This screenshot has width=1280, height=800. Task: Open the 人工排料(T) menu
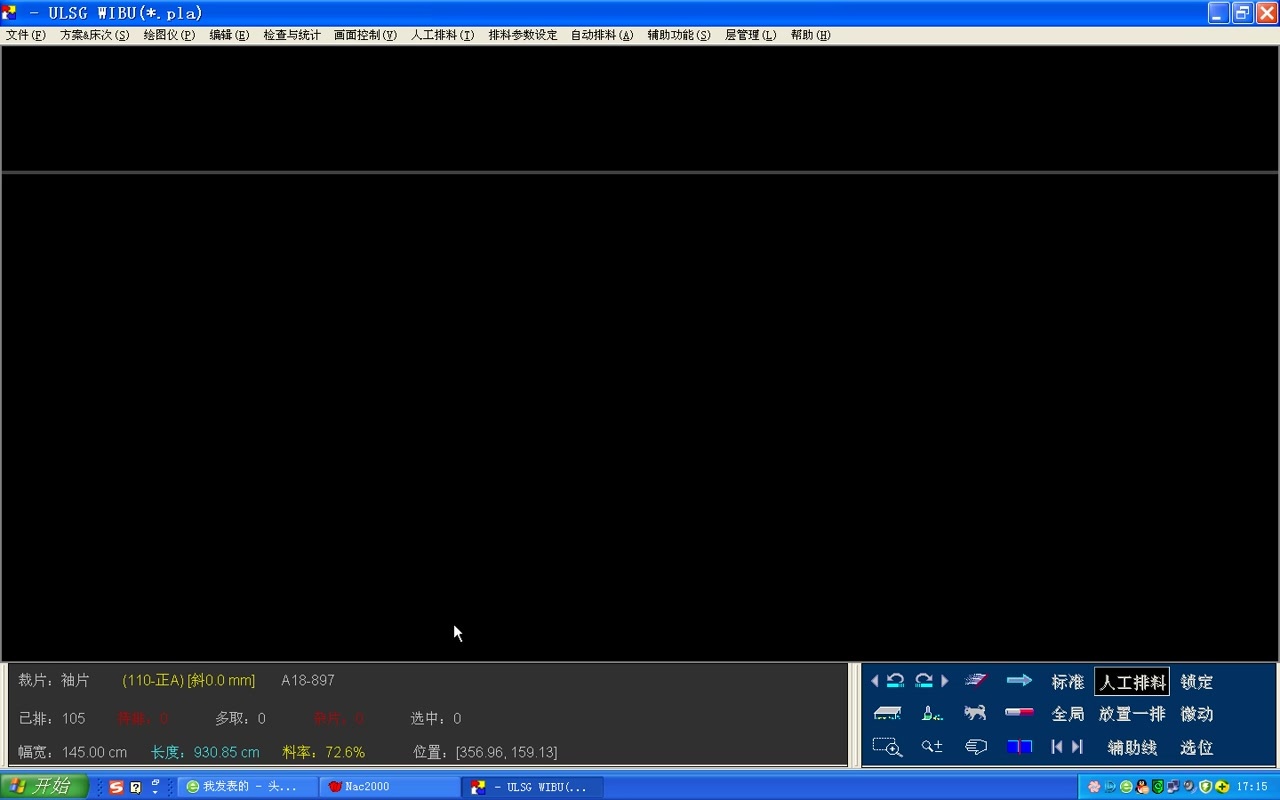(x=442, y=35)
